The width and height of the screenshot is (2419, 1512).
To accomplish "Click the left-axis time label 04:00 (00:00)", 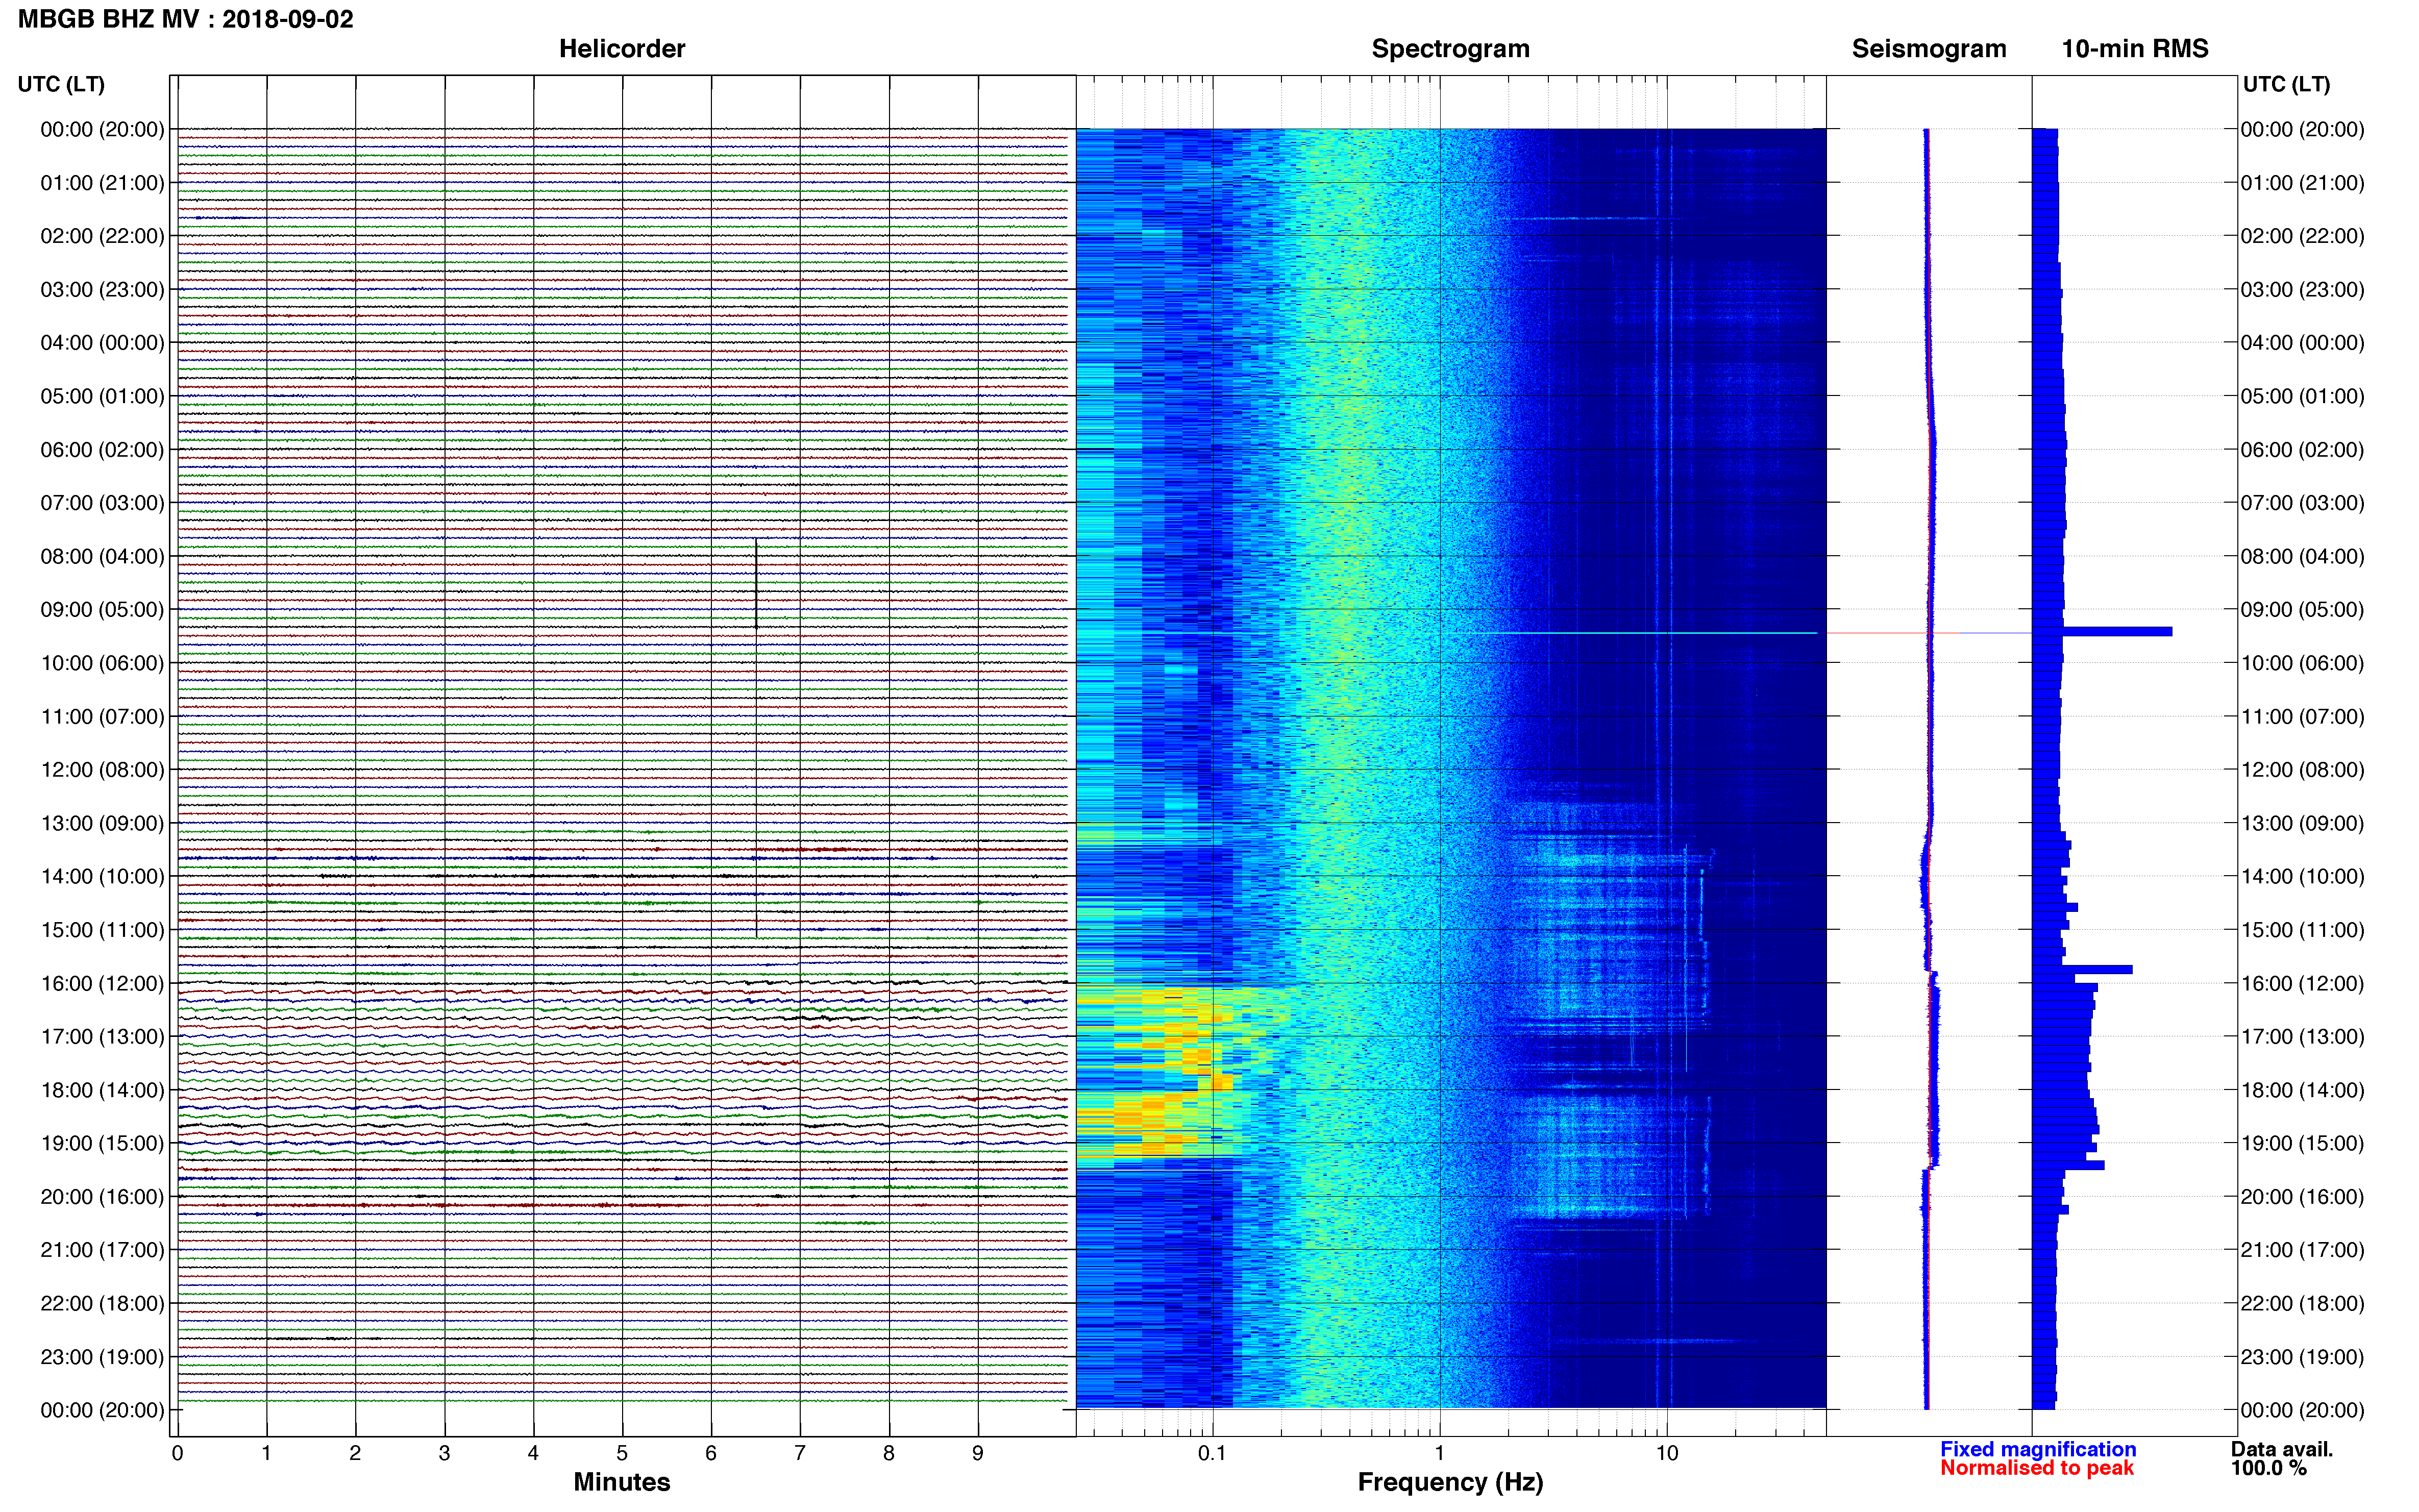I will coord(102,342).
